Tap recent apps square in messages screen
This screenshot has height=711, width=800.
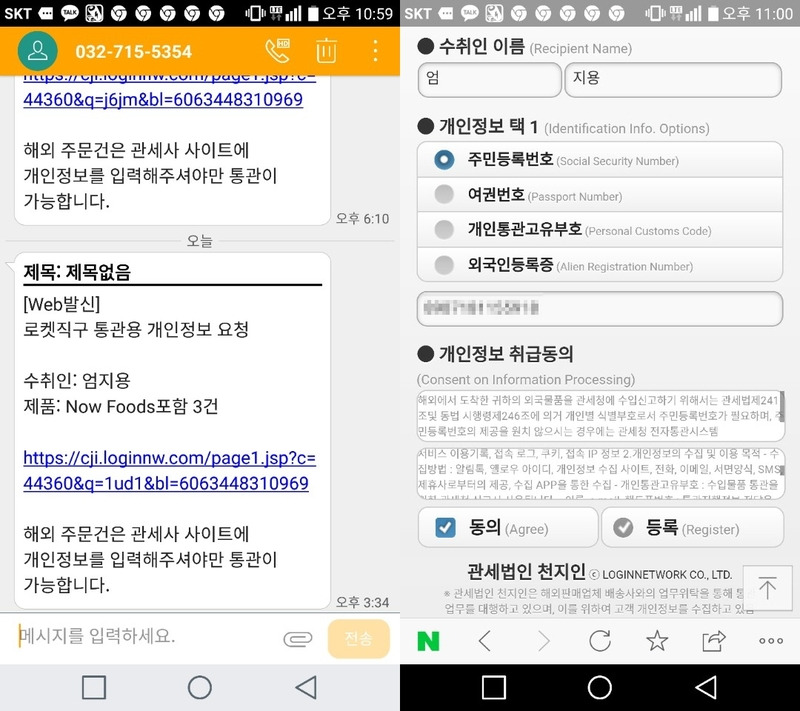coord(94,687)
